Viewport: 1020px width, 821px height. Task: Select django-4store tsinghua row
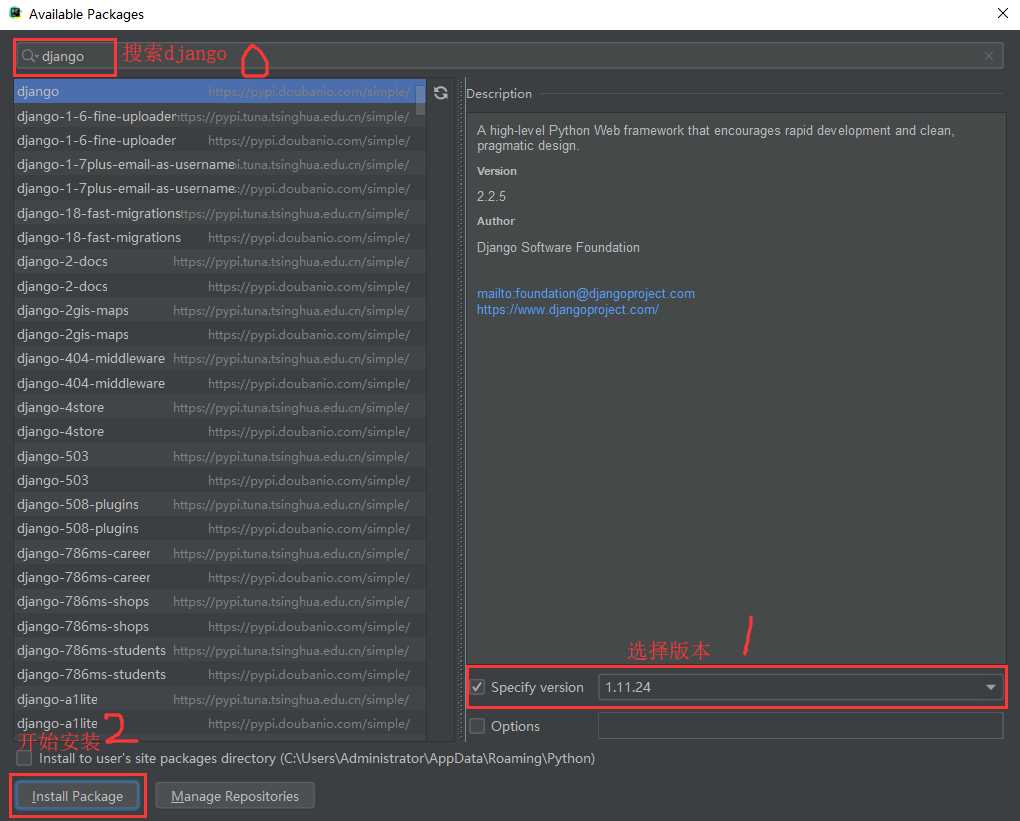coord(220,407)
